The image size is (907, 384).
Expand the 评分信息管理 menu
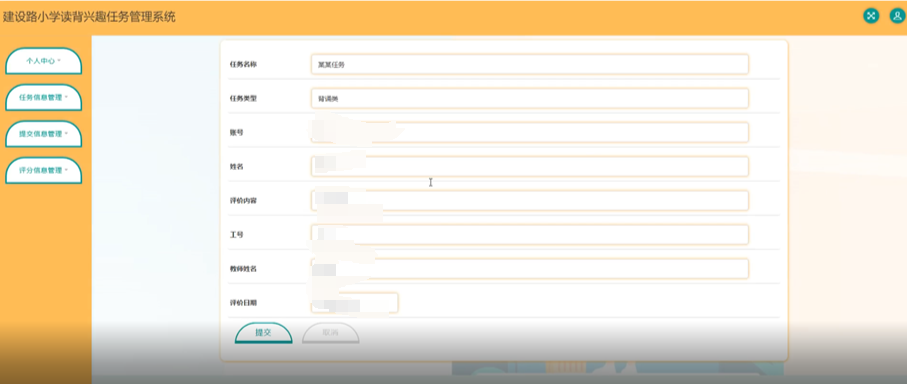point(43,170)
